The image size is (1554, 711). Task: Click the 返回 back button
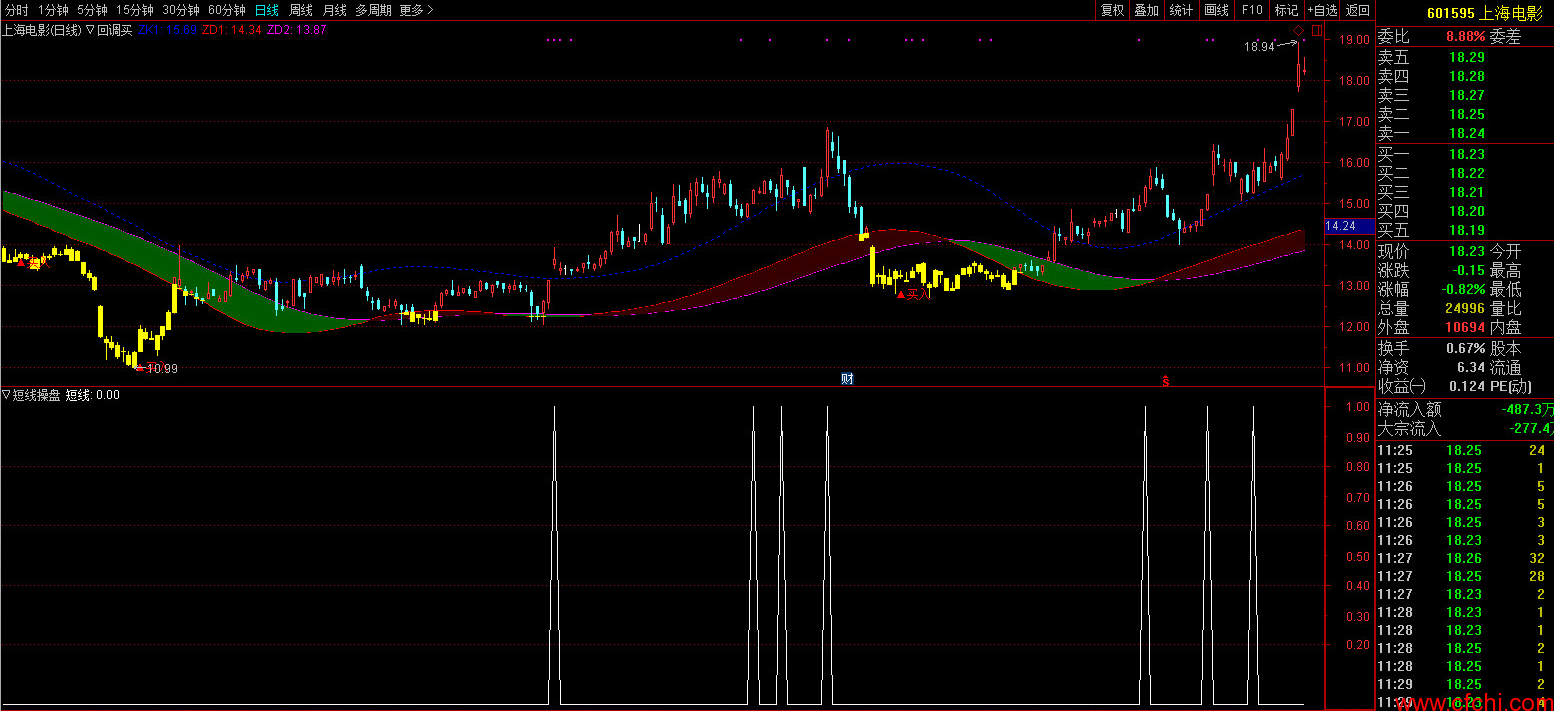tap(1357, 10)
